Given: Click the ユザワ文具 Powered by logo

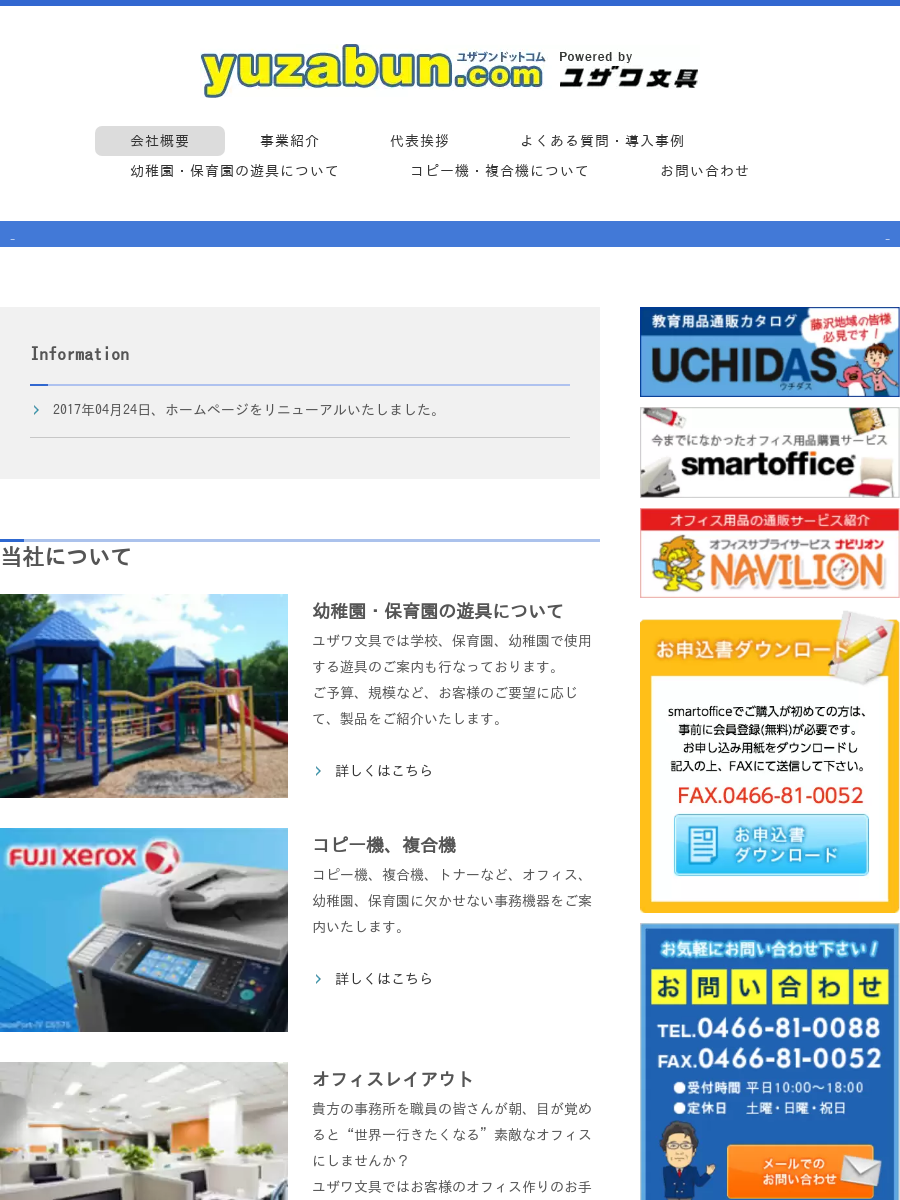Looking at the screenshot, I should [628, 70].
